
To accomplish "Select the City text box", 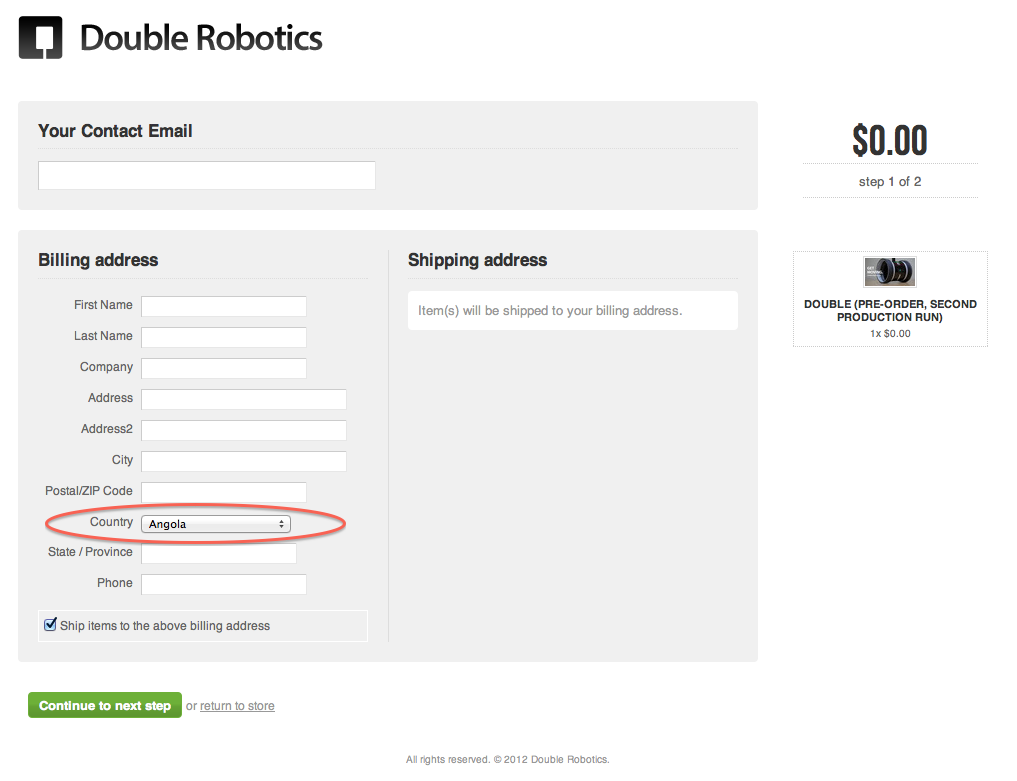I will [x=244, y=461].
